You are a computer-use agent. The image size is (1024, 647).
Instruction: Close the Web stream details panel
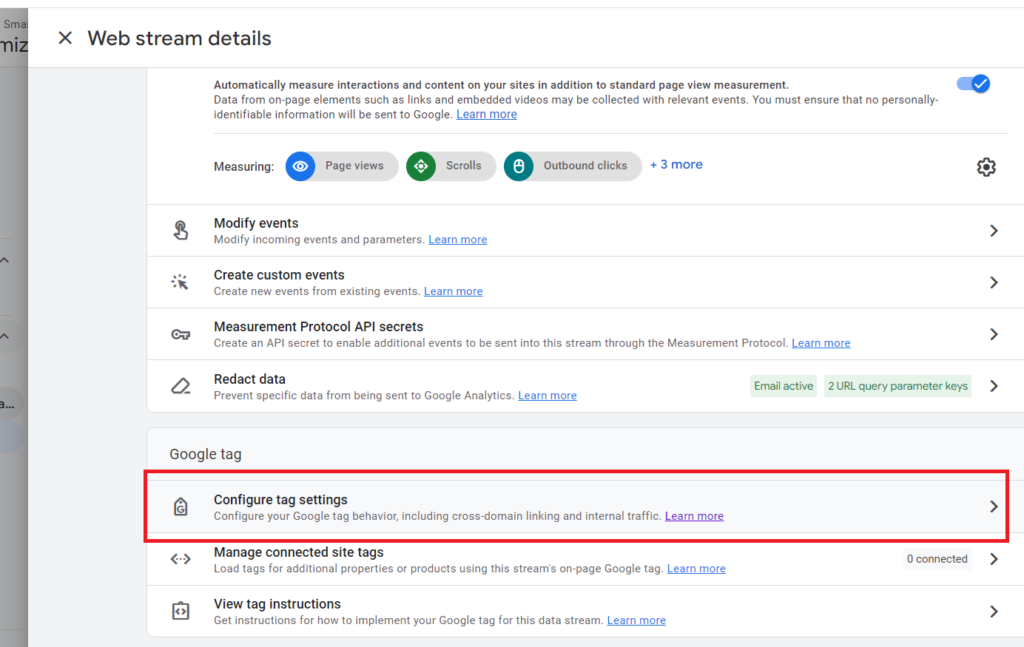[x=65, y=38]
